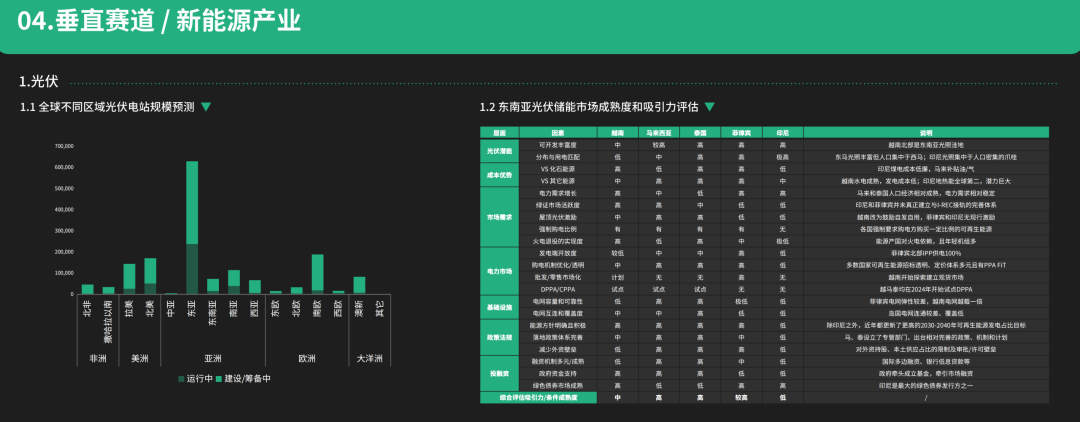This screenshot has width=1080, height=422.
Task: Click the 越南 column header in the table
Action: point(617,132)
